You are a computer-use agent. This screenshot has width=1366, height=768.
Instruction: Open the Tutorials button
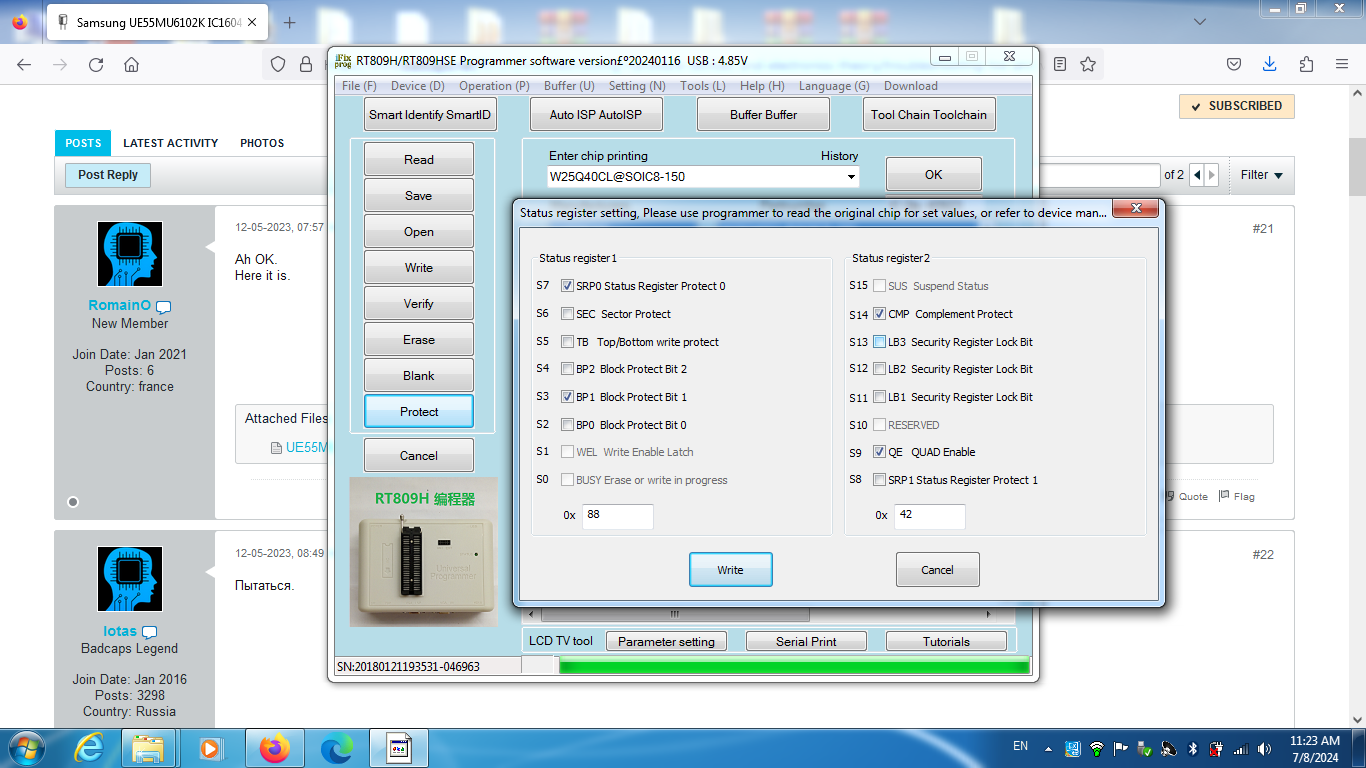click(946, 642)
